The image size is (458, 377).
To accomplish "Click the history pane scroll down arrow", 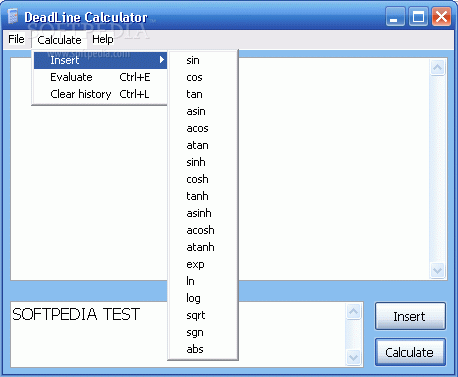I will (437, 270).
